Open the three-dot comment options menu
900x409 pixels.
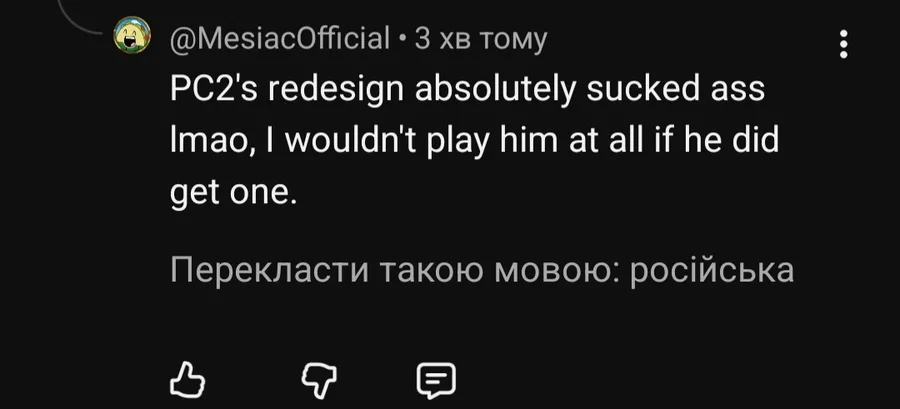click(x=845, y=45)
